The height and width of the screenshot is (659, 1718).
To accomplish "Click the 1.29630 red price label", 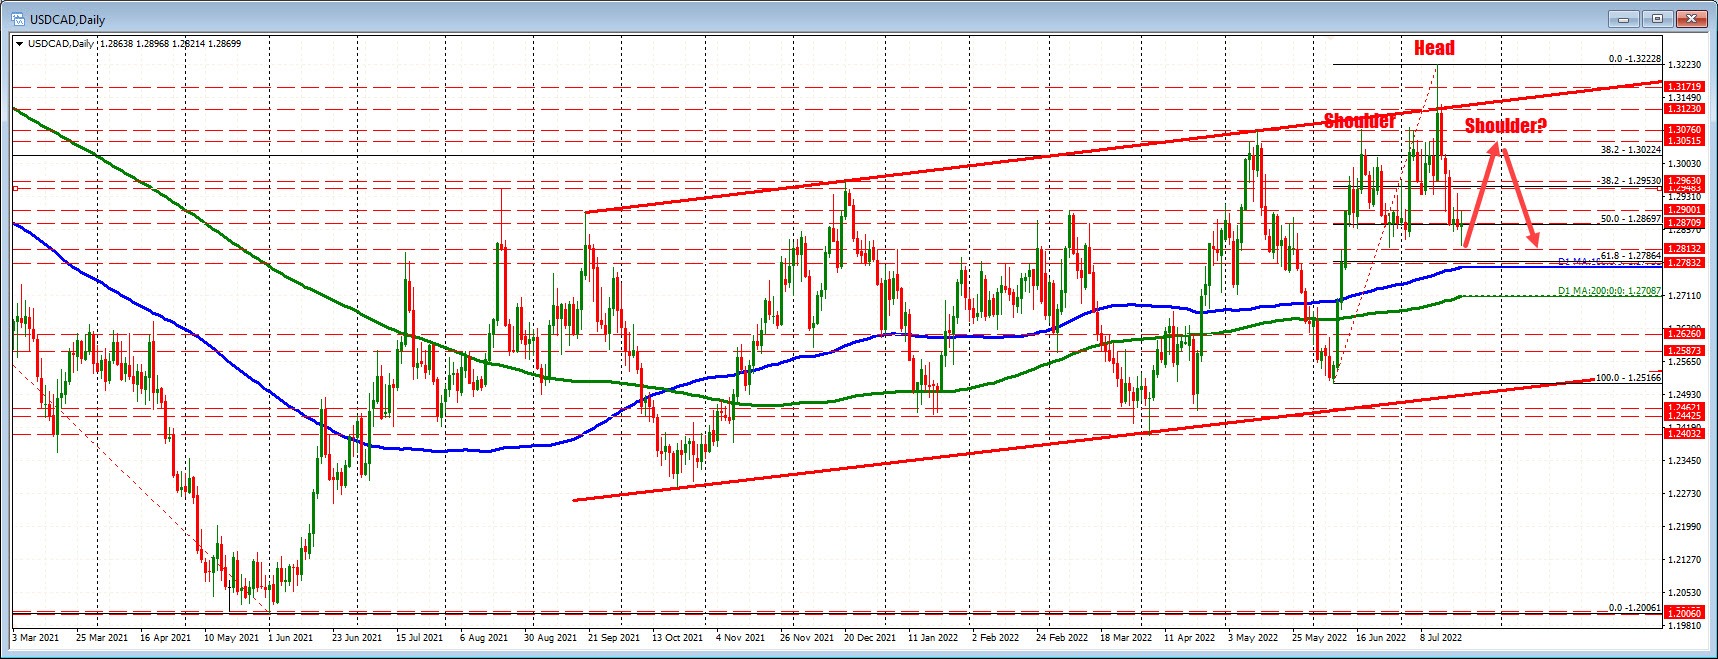I will point(1683,181).
